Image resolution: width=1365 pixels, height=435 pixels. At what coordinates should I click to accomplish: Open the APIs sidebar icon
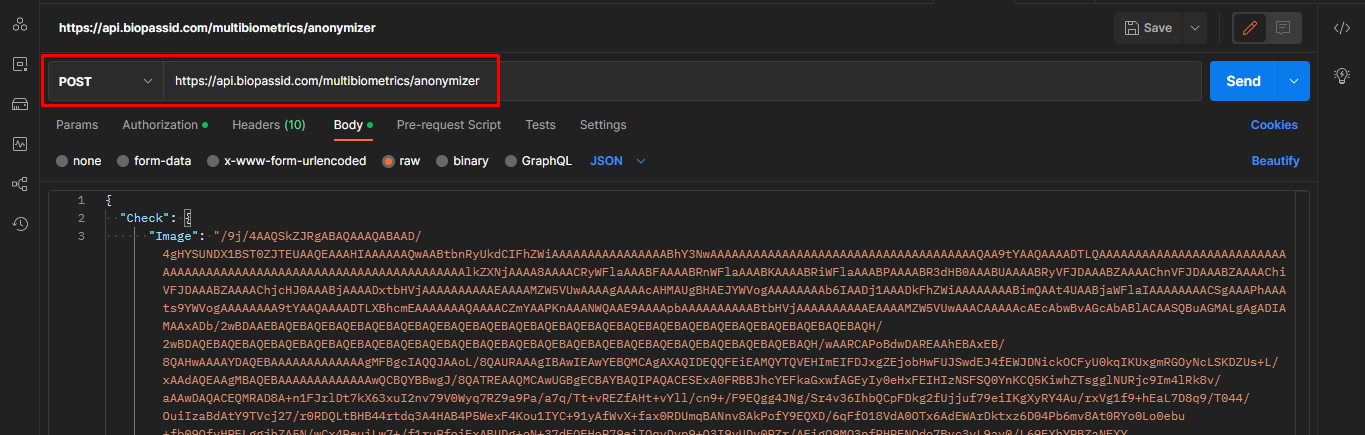[x=19, y=64]
